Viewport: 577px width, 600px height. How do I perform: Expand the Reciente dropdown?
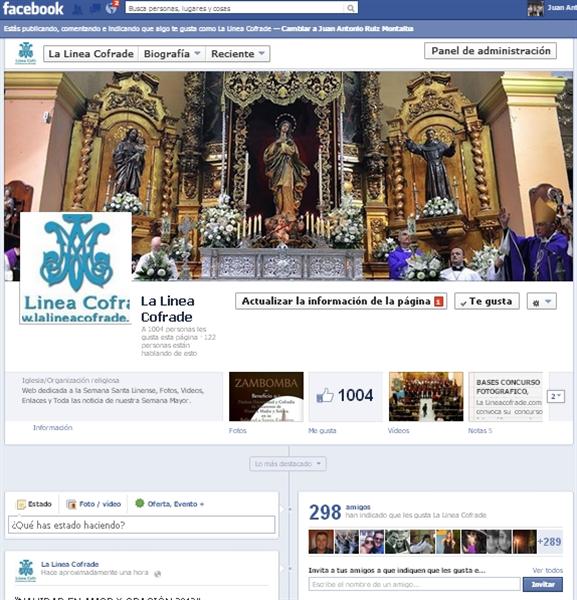[x=238, y=54]
